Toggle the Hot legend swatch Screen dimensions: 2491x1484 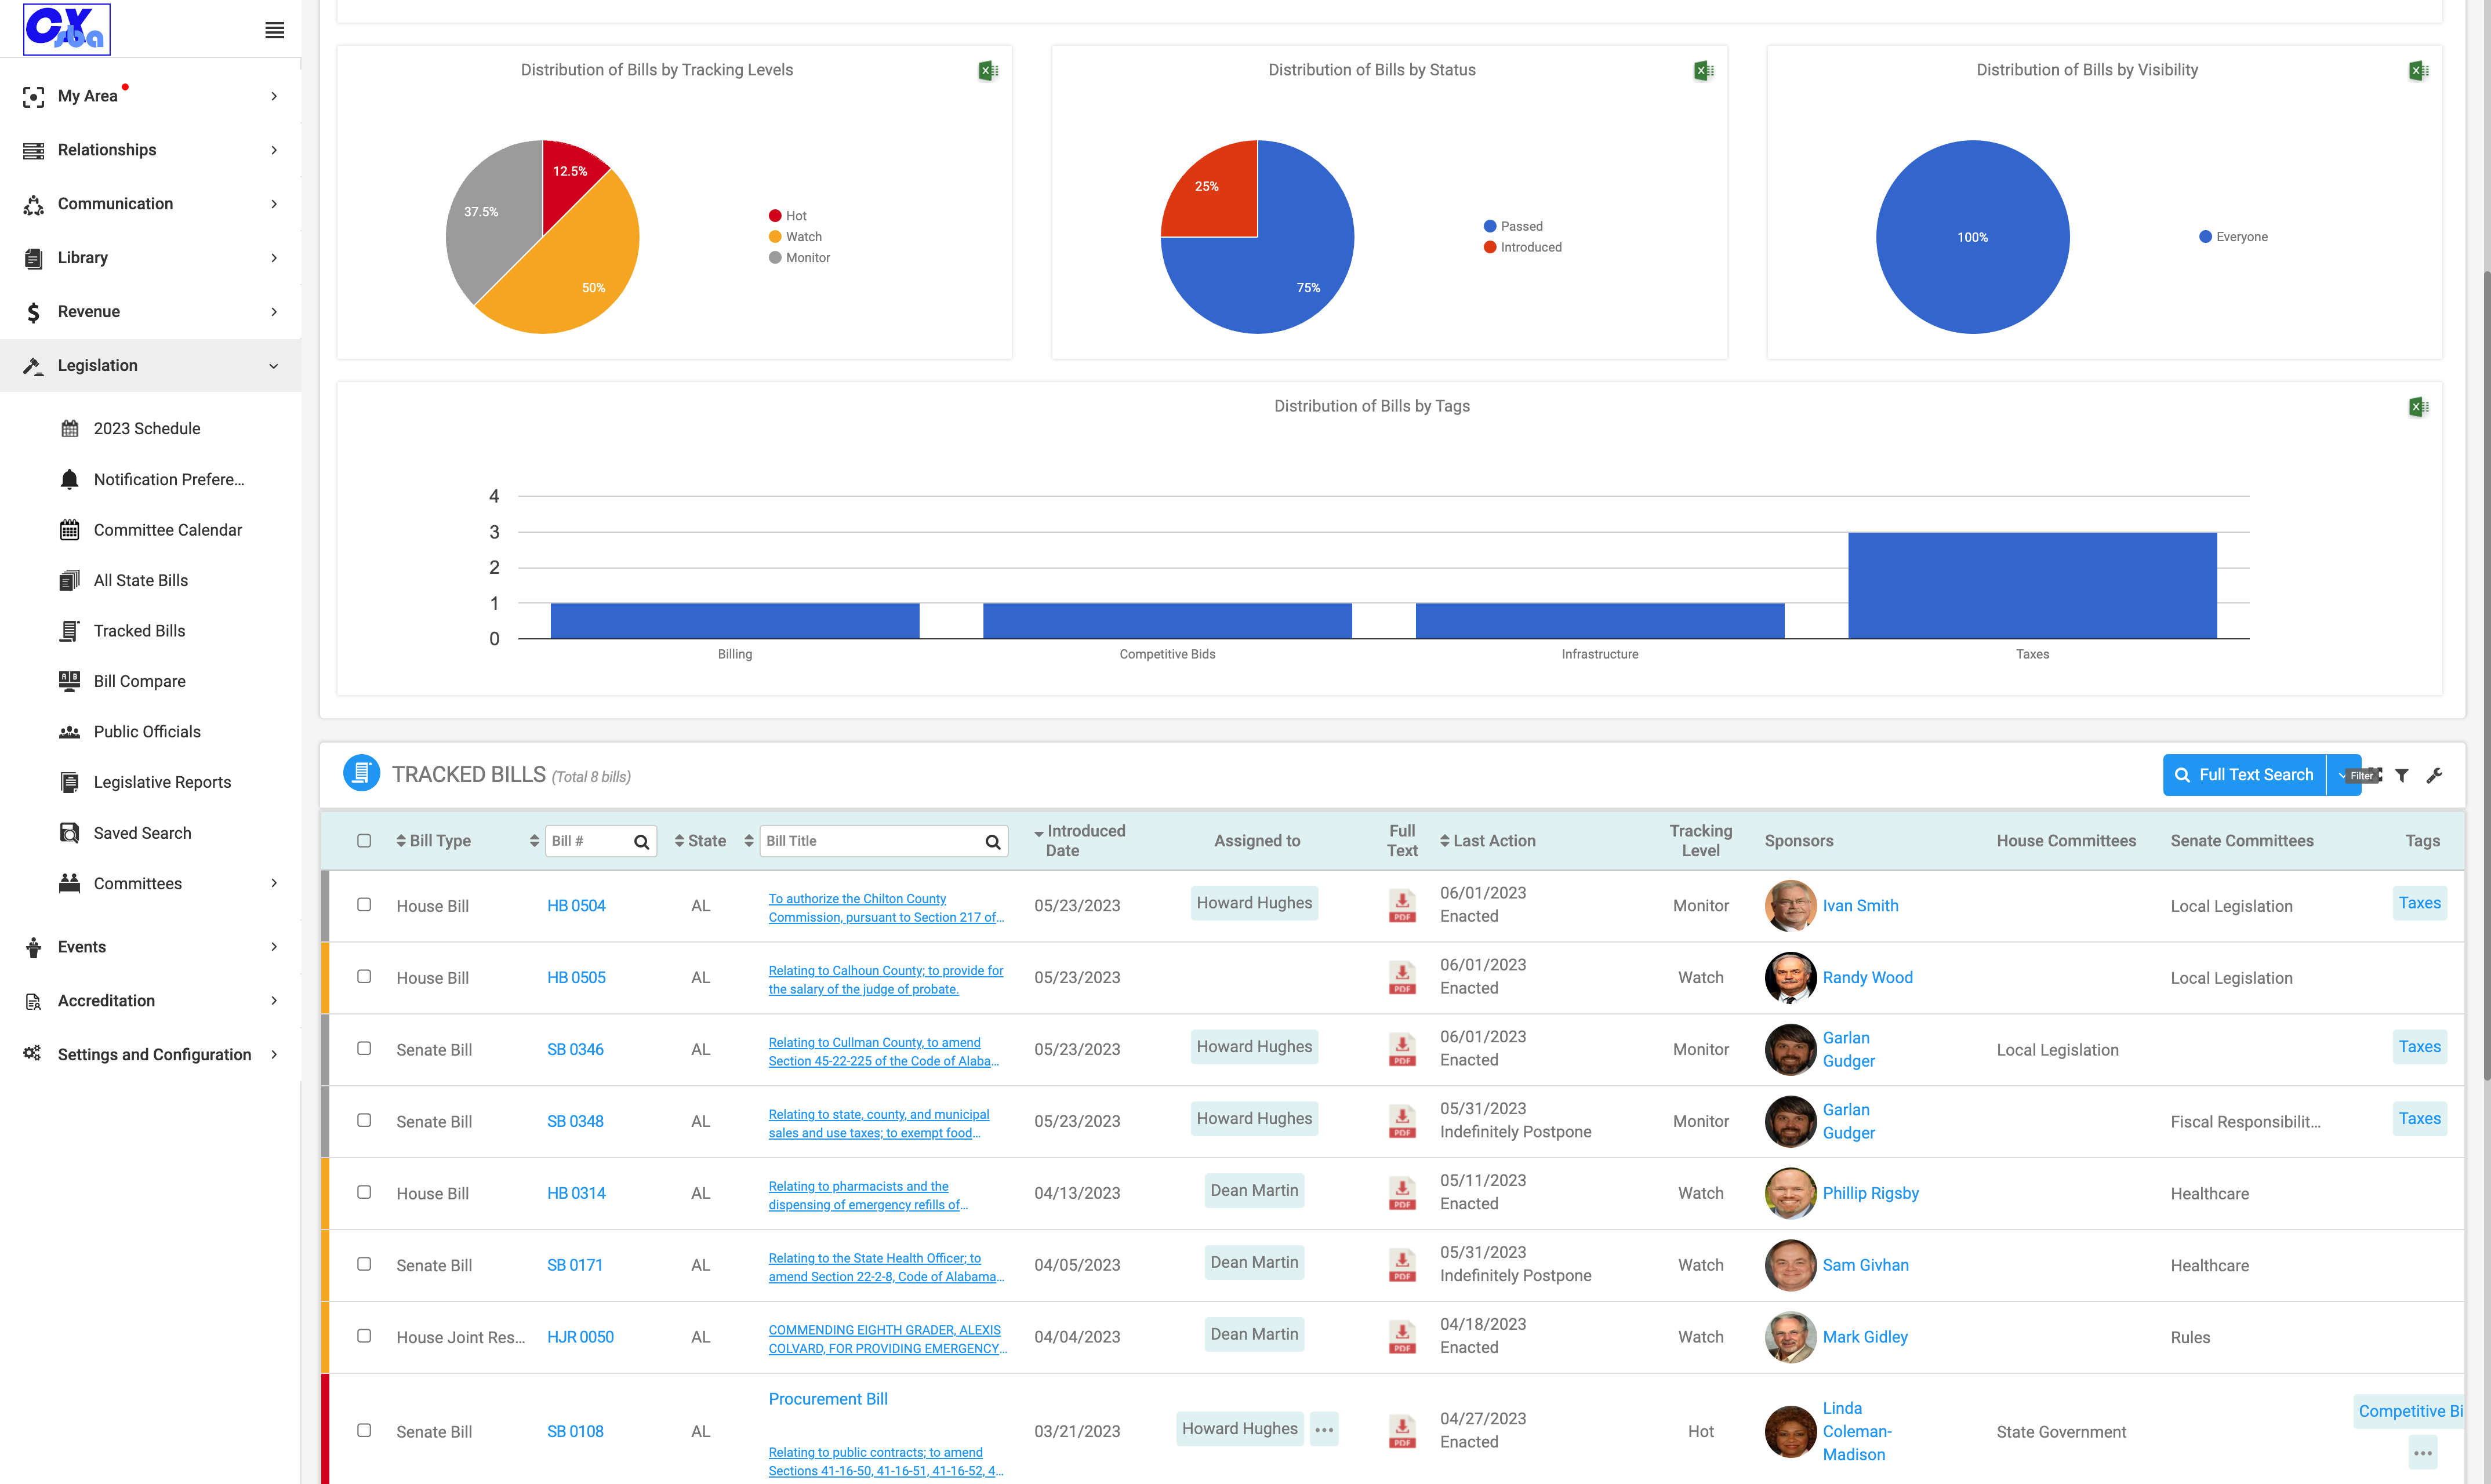click(x=775, y=216)
